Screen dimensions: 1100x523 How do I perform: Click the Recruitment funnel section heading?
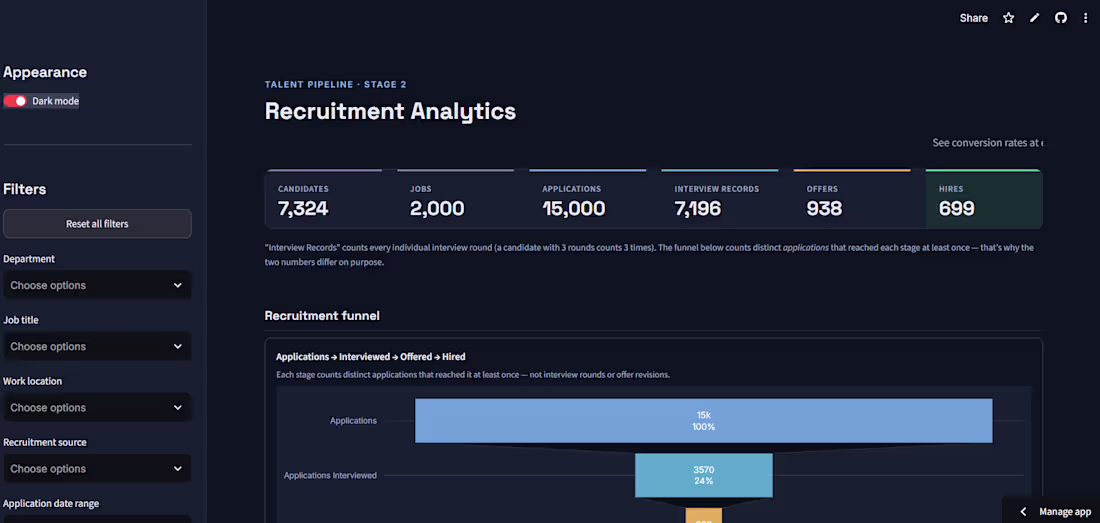(x=322, y=315)
